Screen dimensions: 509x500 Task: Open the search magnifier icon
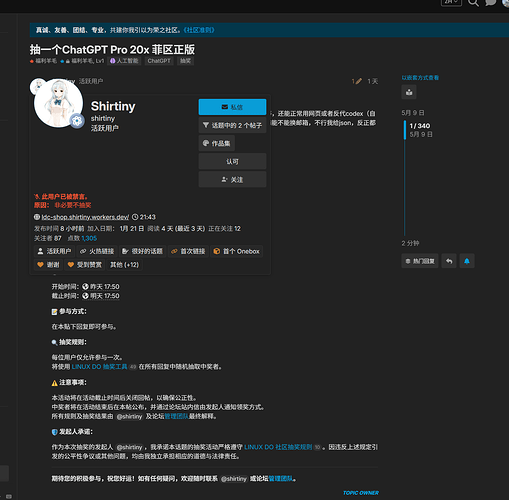473,3
